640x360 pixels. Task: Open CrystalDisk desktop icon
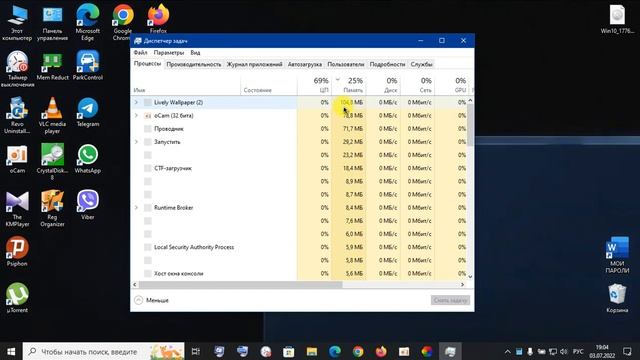point(52,162)
